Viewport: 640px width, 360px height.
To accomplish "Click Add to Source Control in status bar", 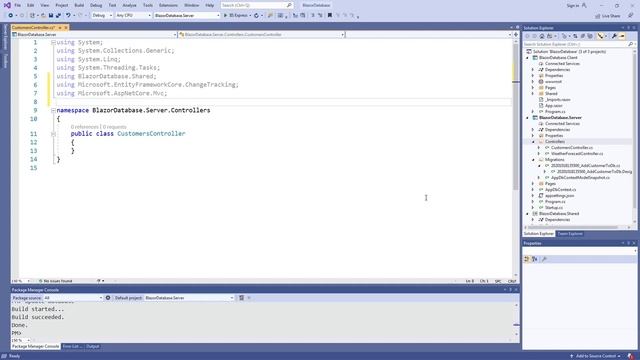I will pyautogui.click(x=596, y=356).
